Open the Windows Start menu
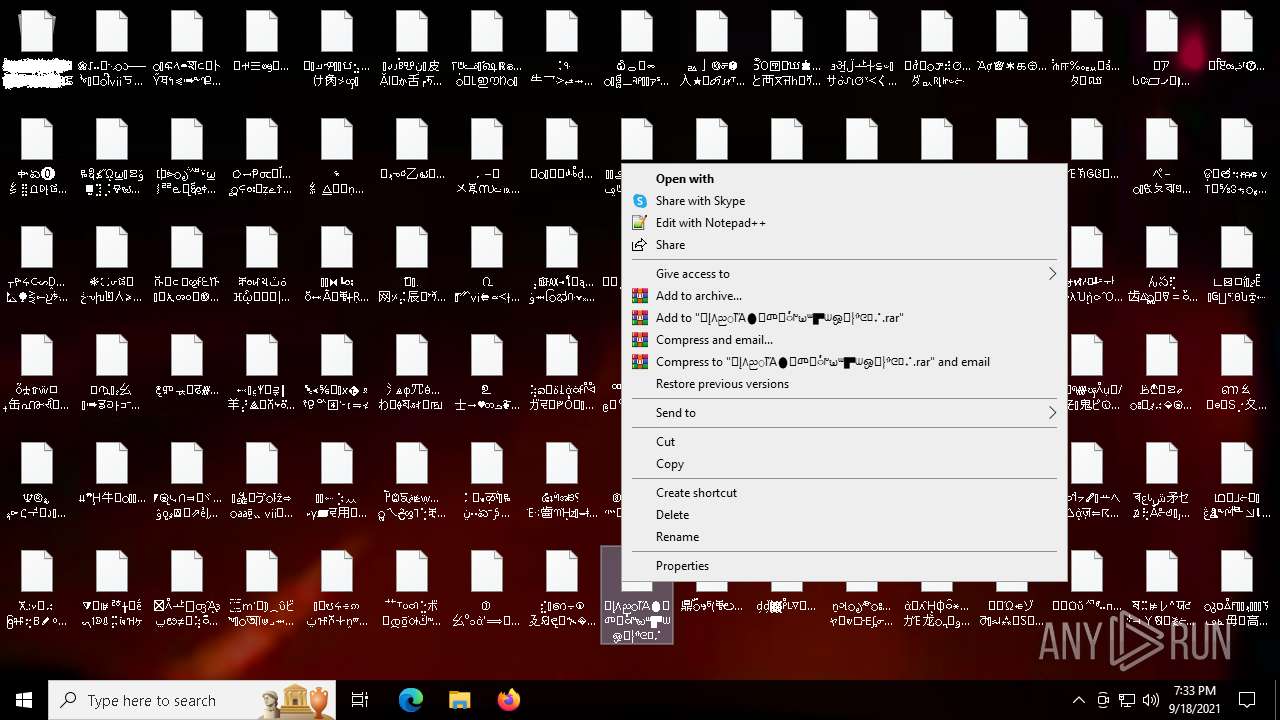The width and height of the screenshot is (1280, 720). (x=24, y=700)
